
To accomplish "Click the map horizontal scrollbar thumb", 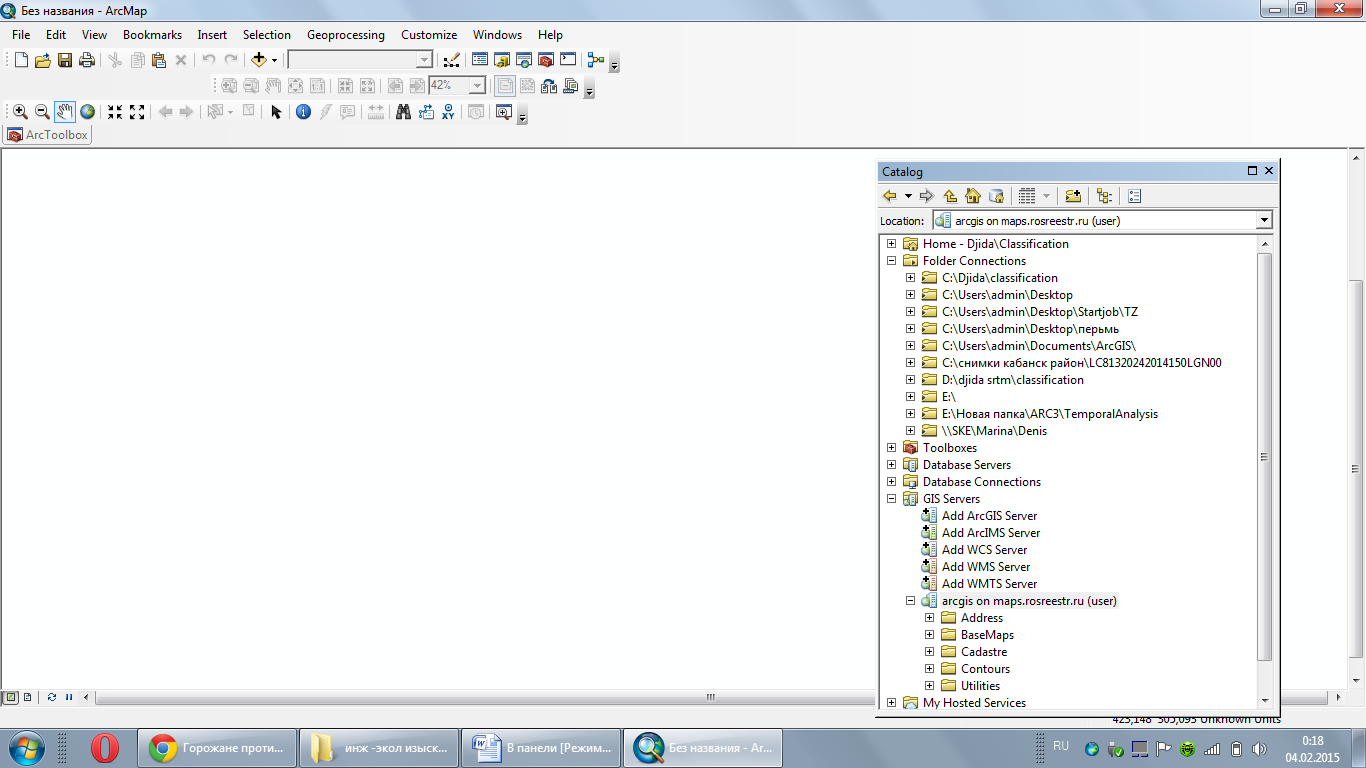I will [711, 697].
